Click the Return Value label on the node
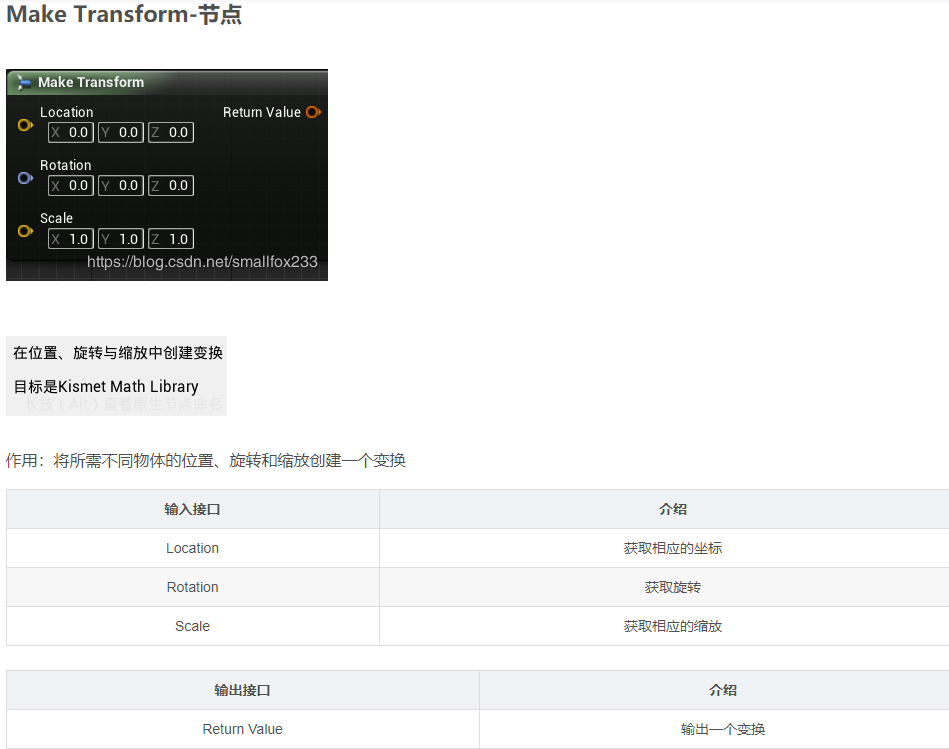Image resolution: width=949 pixels, height=749 pixels. [x=261, y=112]
